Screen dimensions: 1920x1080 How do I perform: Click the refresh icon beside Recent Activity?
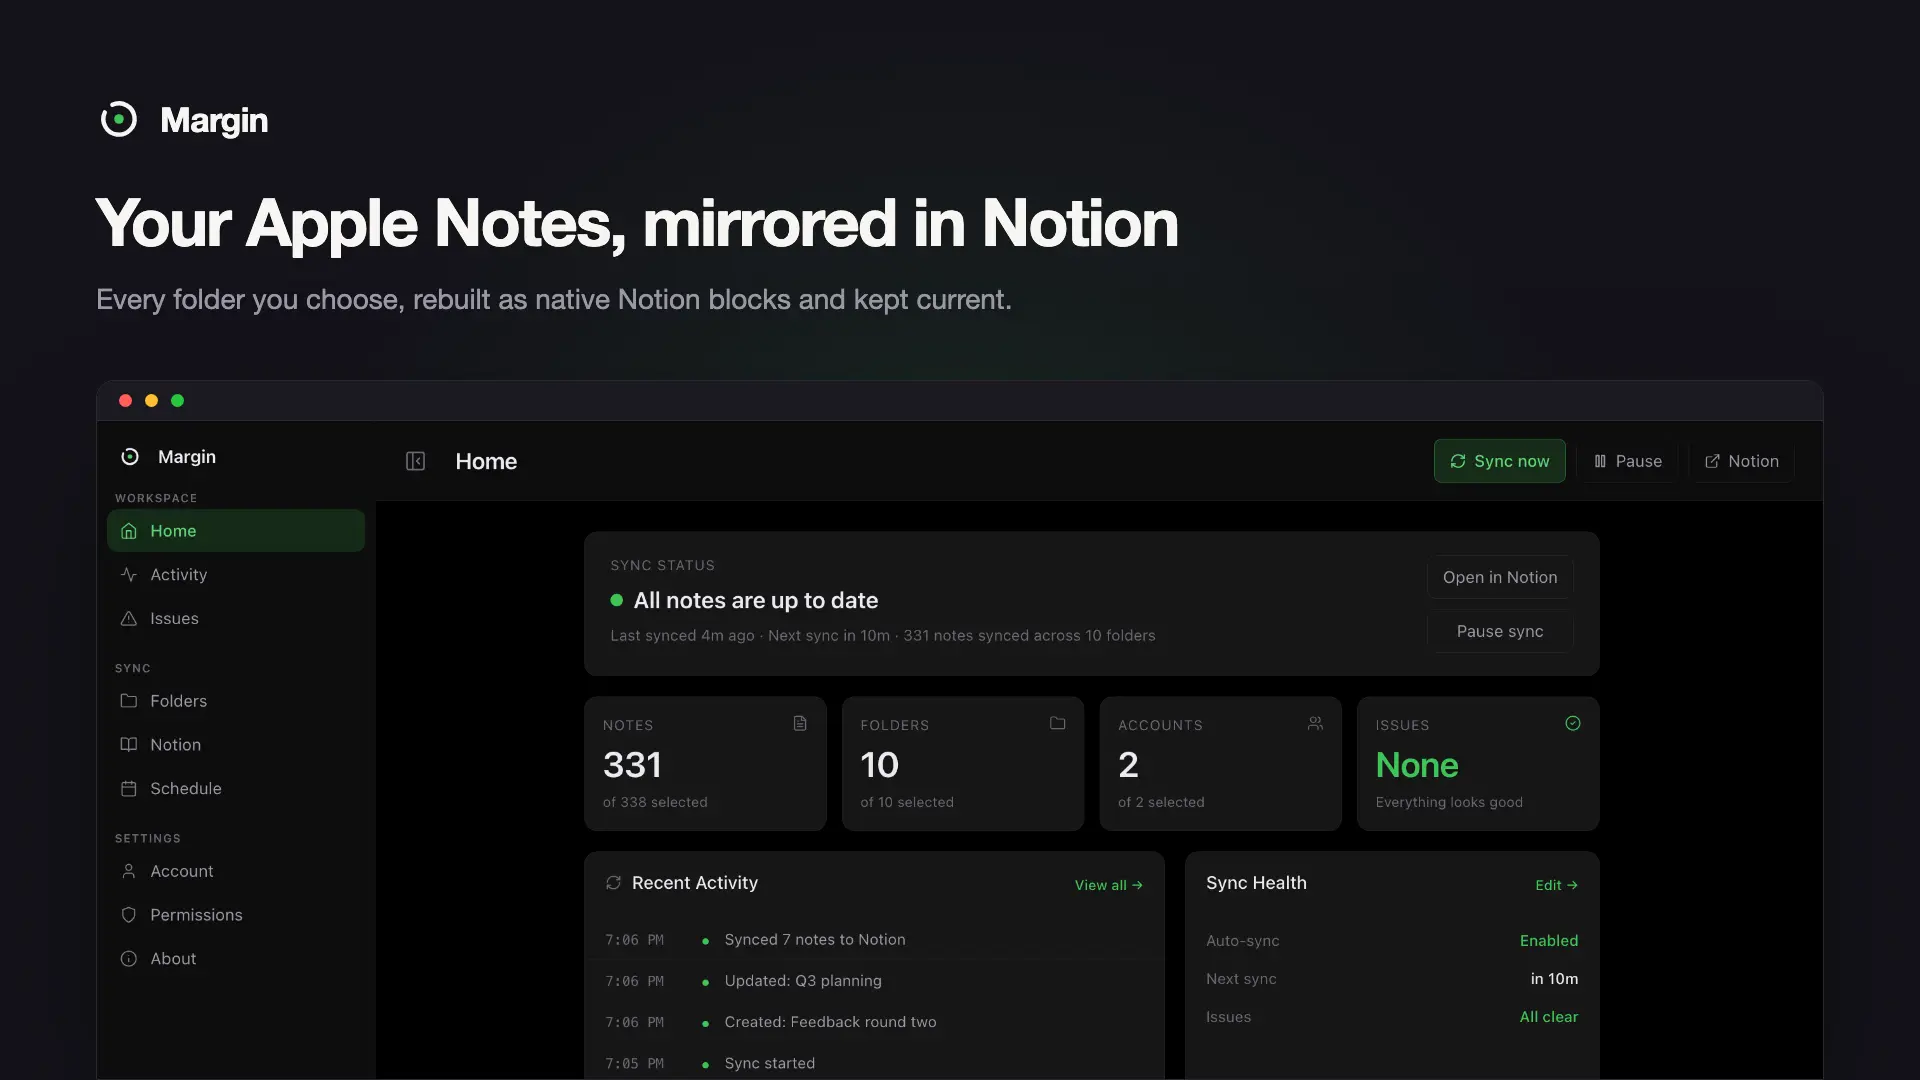tap(613, 883)
